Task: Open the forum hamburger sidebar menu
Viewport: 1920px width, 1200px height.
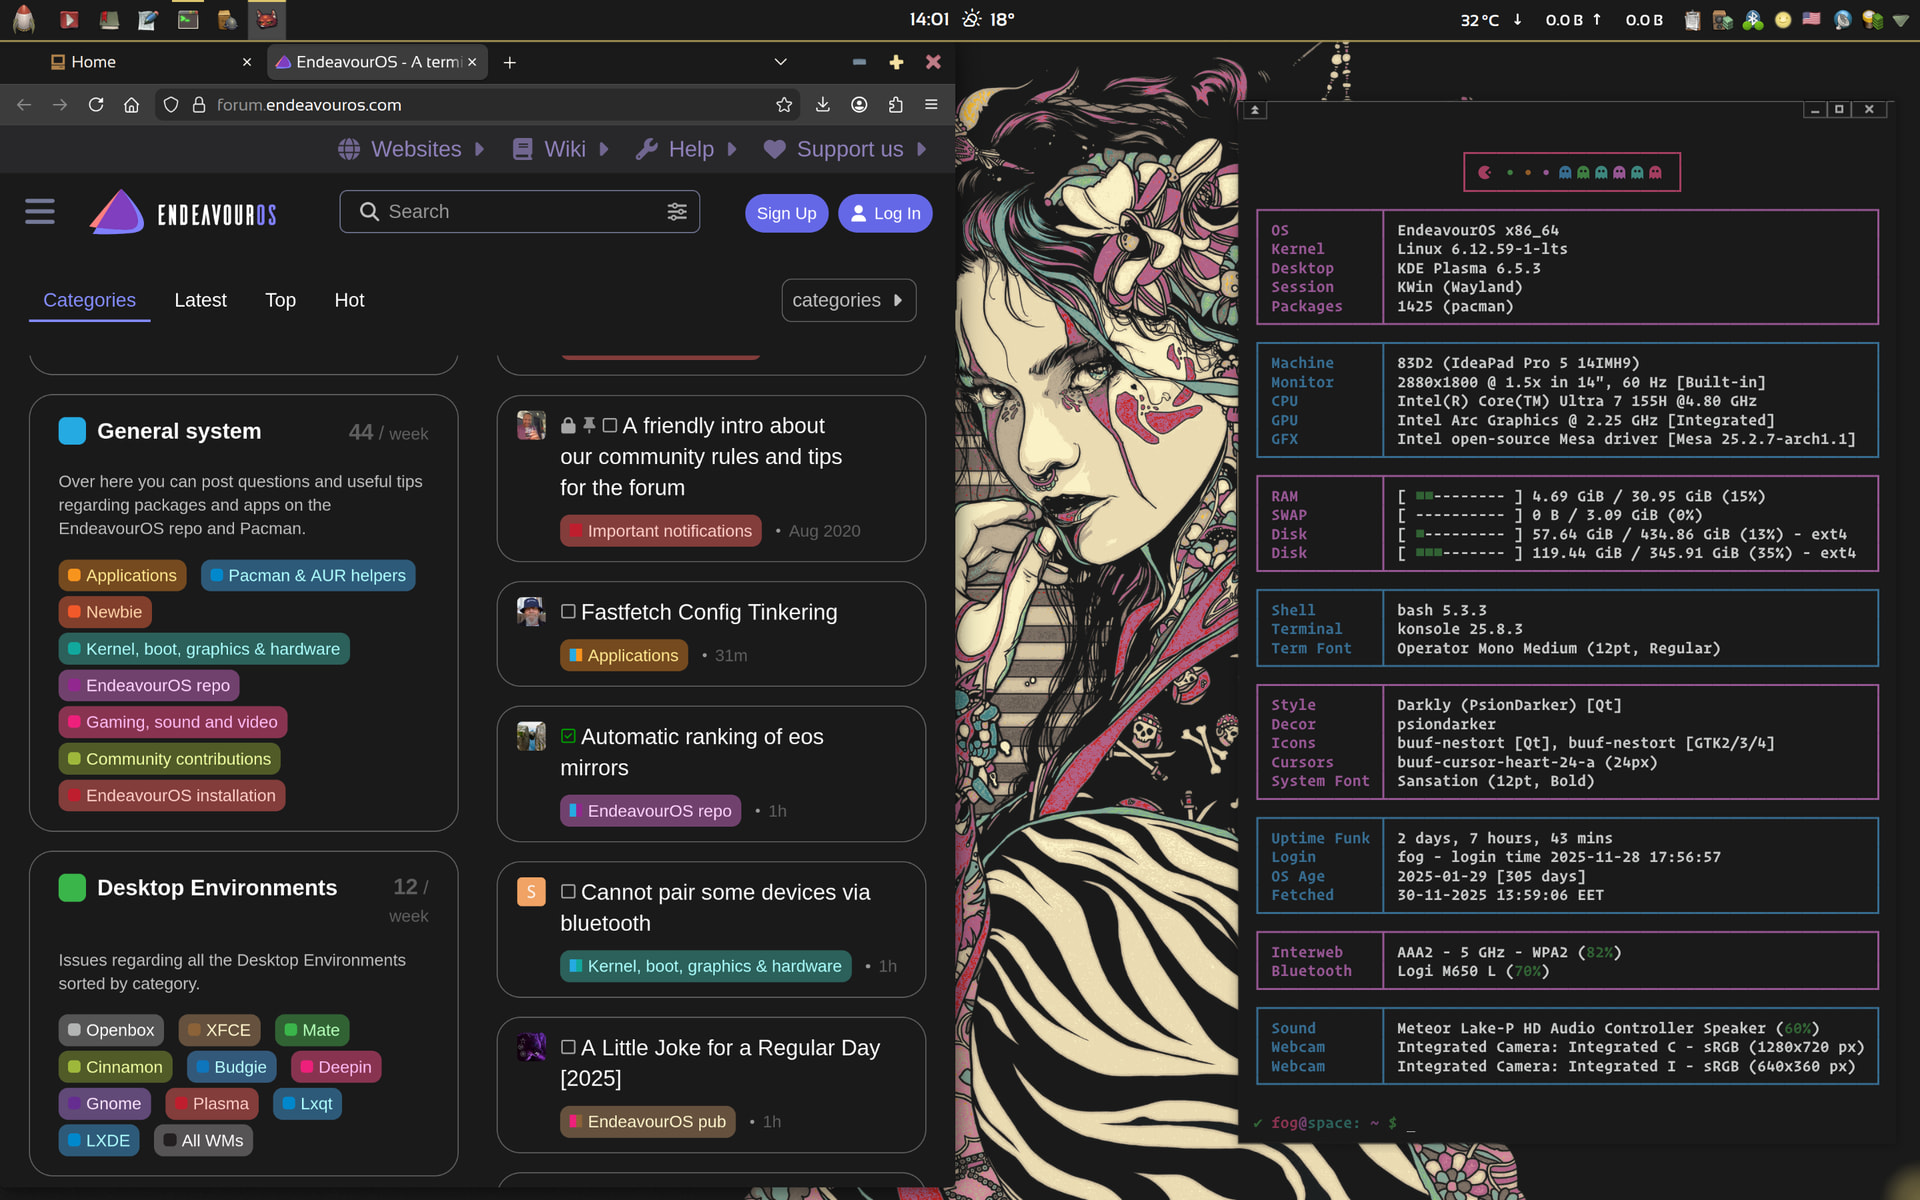Action: (40, 212)
